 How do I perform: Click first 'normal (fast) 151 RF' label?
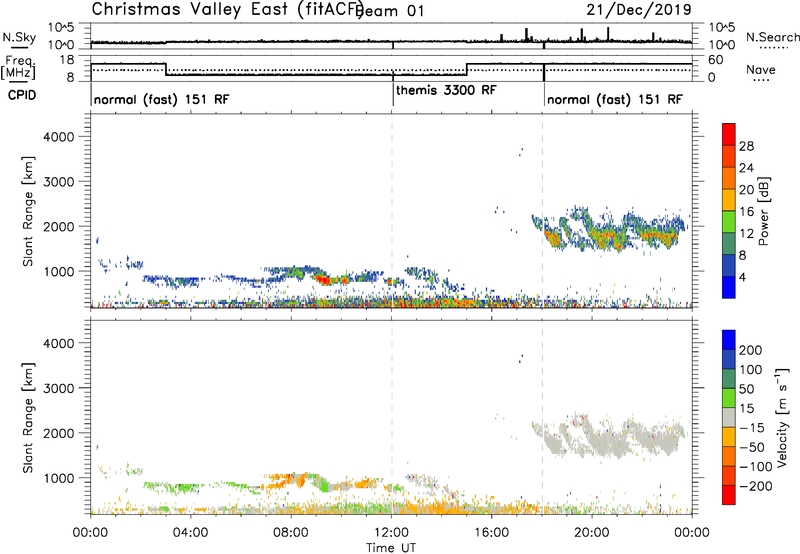pyautogui.click(x=161, y=99)
